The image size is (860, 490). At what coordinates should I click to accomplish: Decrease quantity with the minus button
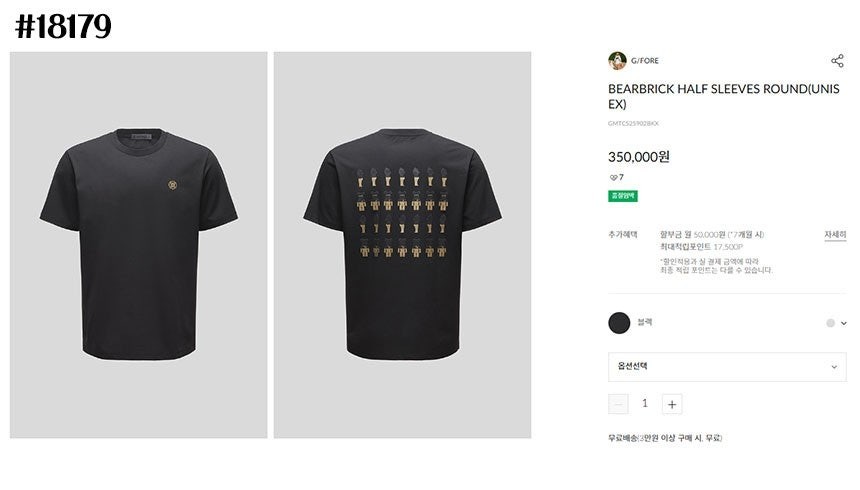pyautogui.click(x=618, y=404)
